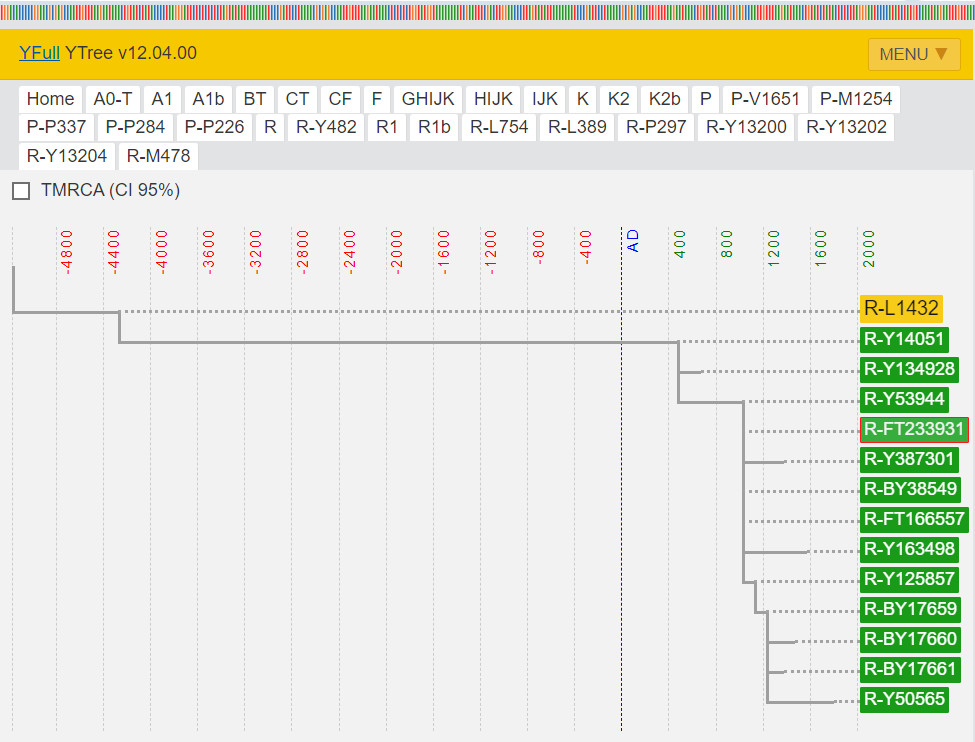Open the GHIJK haplogroup tab
The image size is (975, 742).
(x=428, y=99)
